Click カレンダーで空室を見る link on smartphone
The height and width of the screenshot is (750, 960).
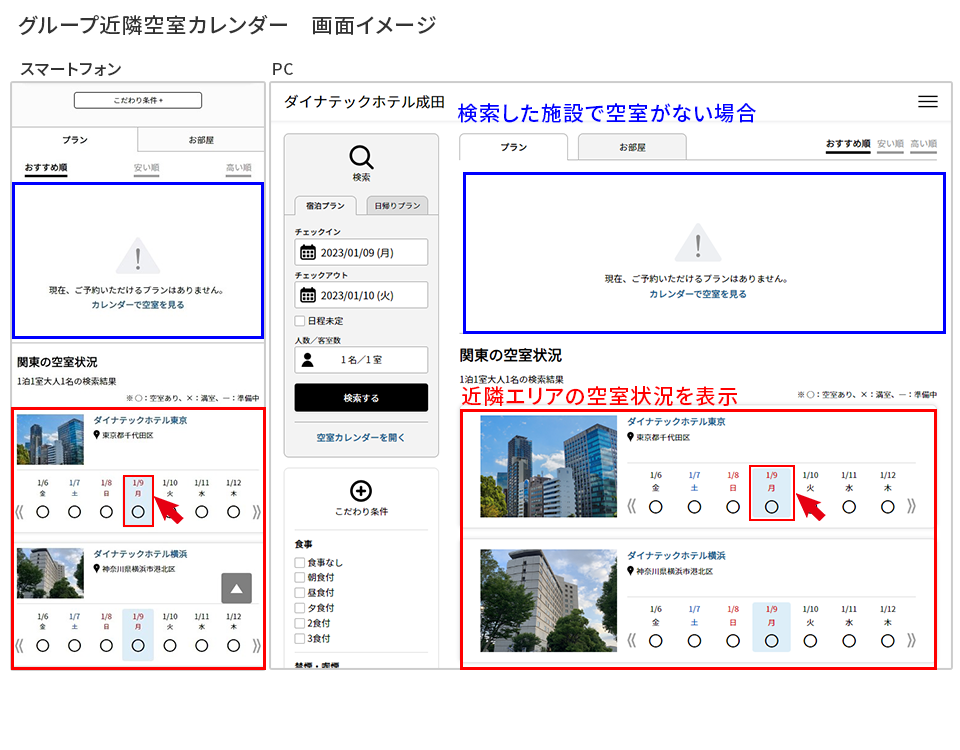(138, 304)
